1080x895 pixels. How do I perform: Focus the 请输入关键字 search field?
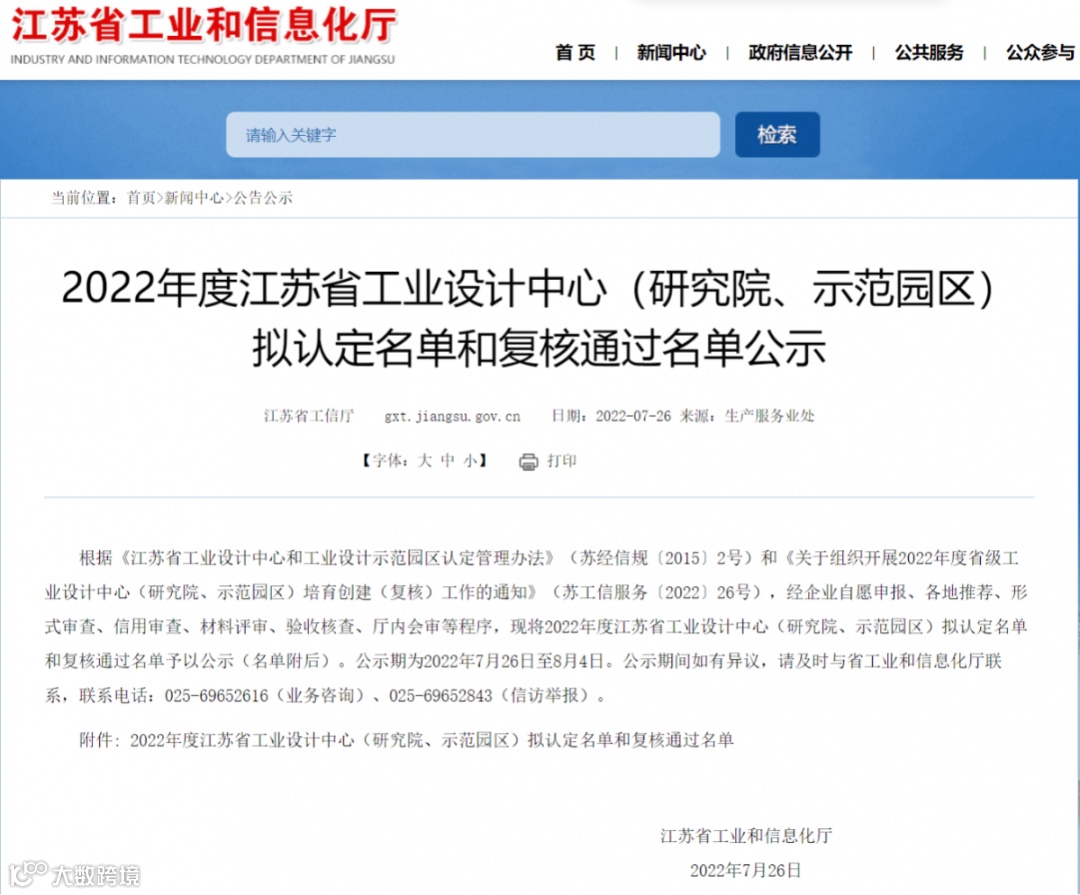tap(472, 134)
